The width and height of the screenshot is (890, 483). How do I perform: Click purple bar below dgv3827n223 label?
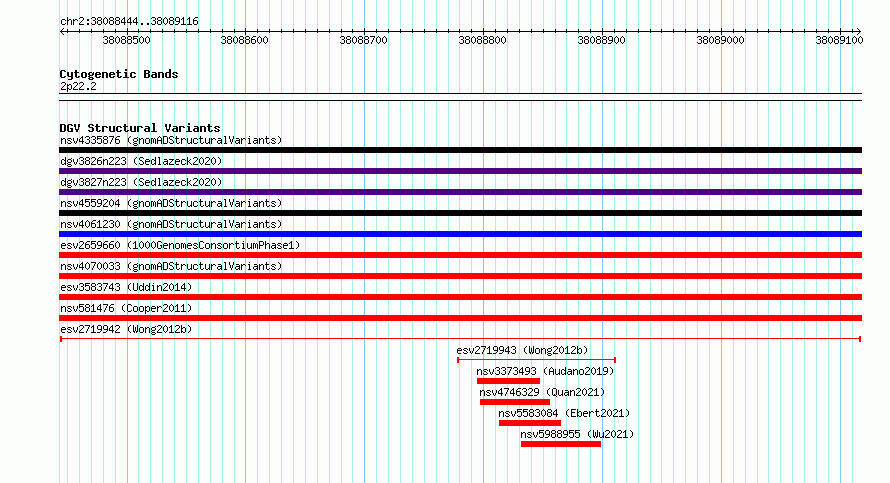tap(460, 192)
